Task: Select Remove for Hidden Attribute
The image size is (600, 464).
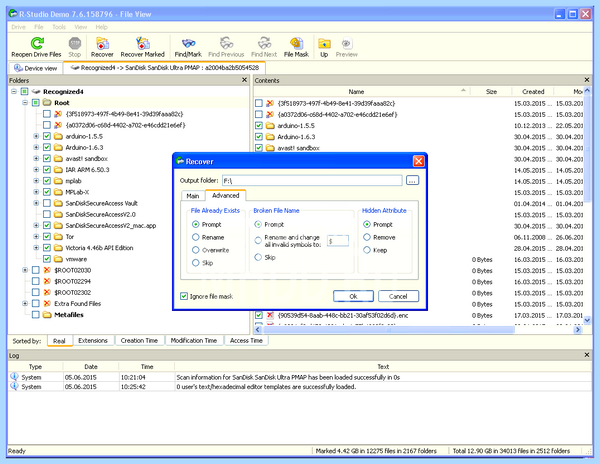Action: click(x=367, y=237)
